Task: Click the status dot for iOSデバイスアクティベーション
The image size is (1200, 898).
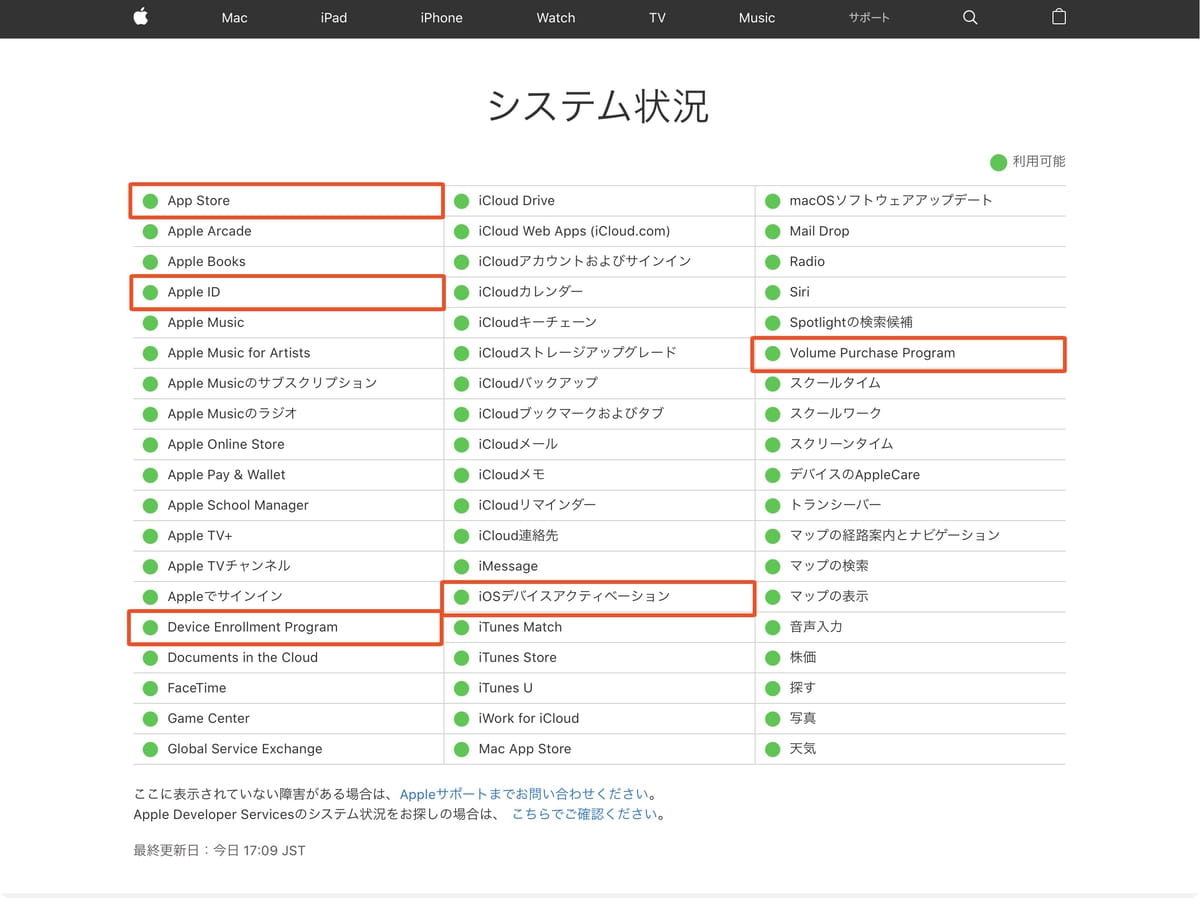Action: pos(461,597)
